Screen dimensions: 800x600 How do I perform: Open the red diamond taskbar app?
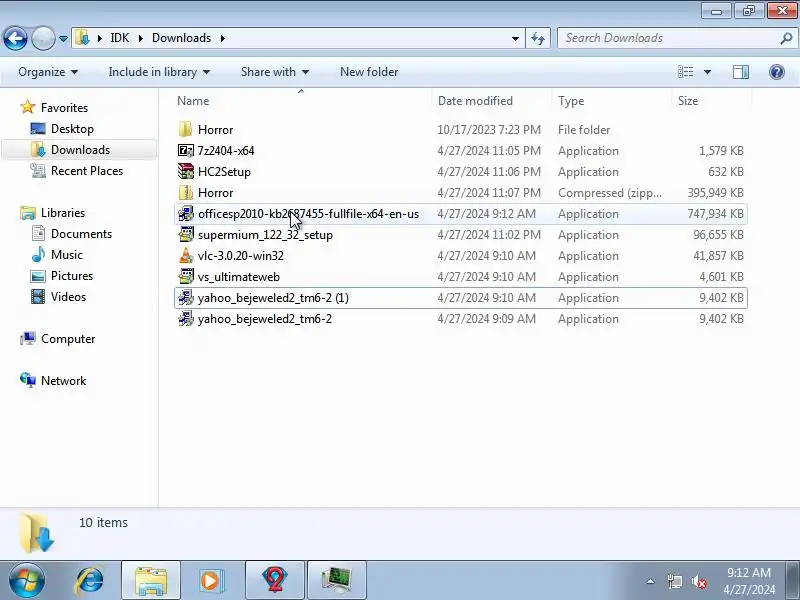pyautogui.click(x=274, y=581)
